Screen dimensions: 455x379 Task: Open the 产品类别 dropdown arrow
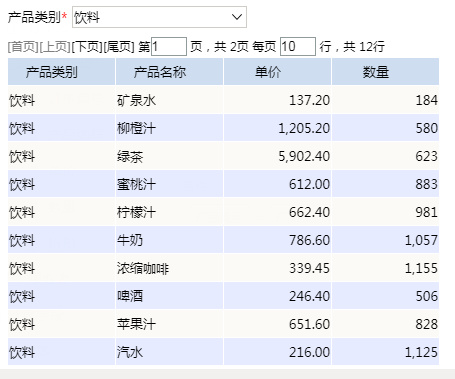pos(237,17)
